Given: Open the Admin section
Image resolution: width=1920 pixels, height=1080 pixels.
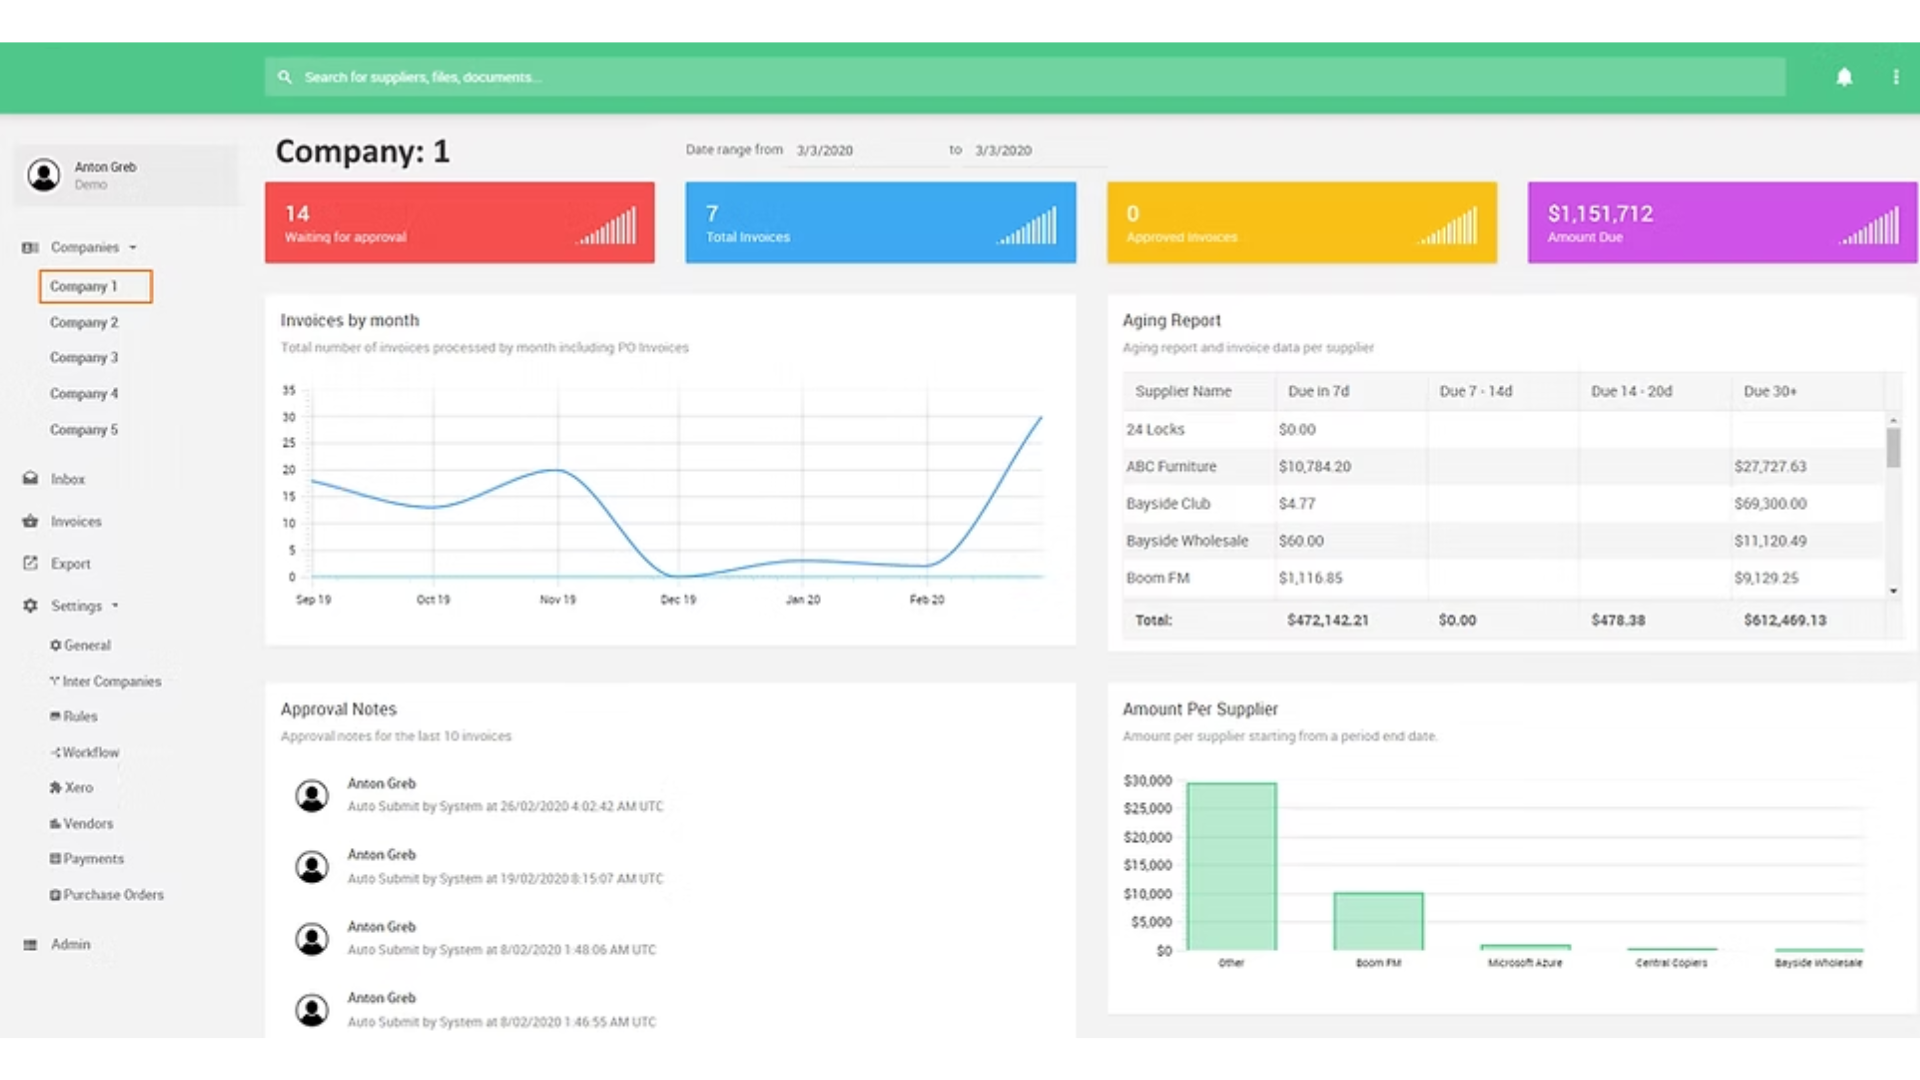Looking at the screenshot, I should tap(71, 944).
